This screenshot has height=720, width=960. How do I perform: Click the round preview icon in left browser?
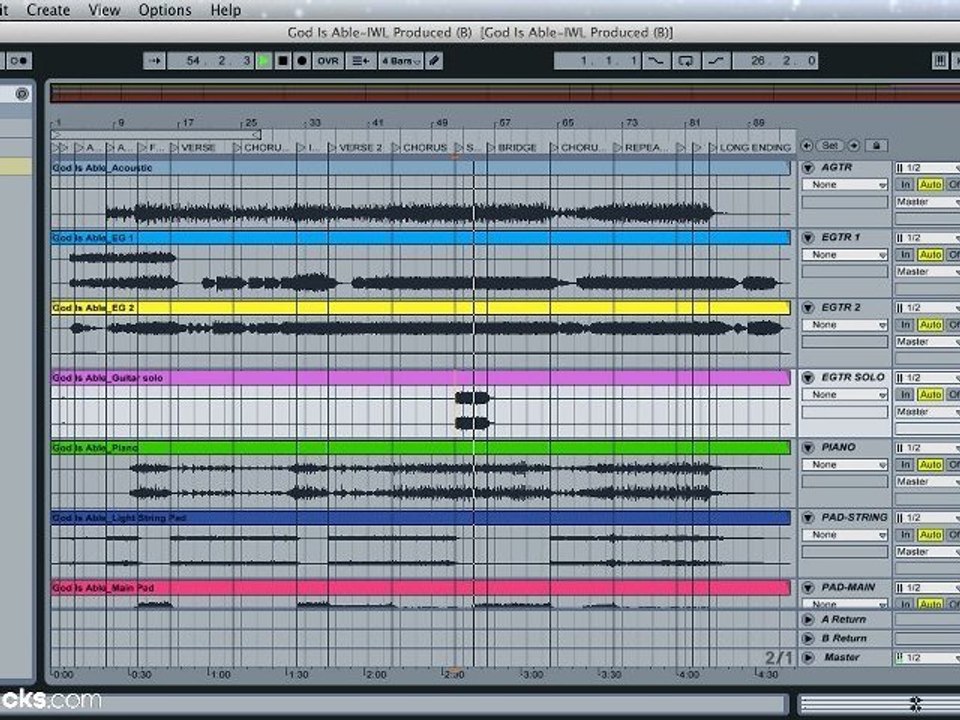pos(22,94)
